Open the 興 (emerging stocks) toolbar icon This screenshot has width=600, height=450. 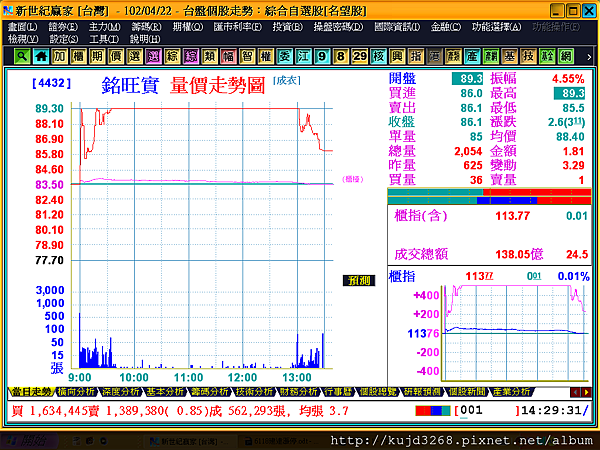397,57
